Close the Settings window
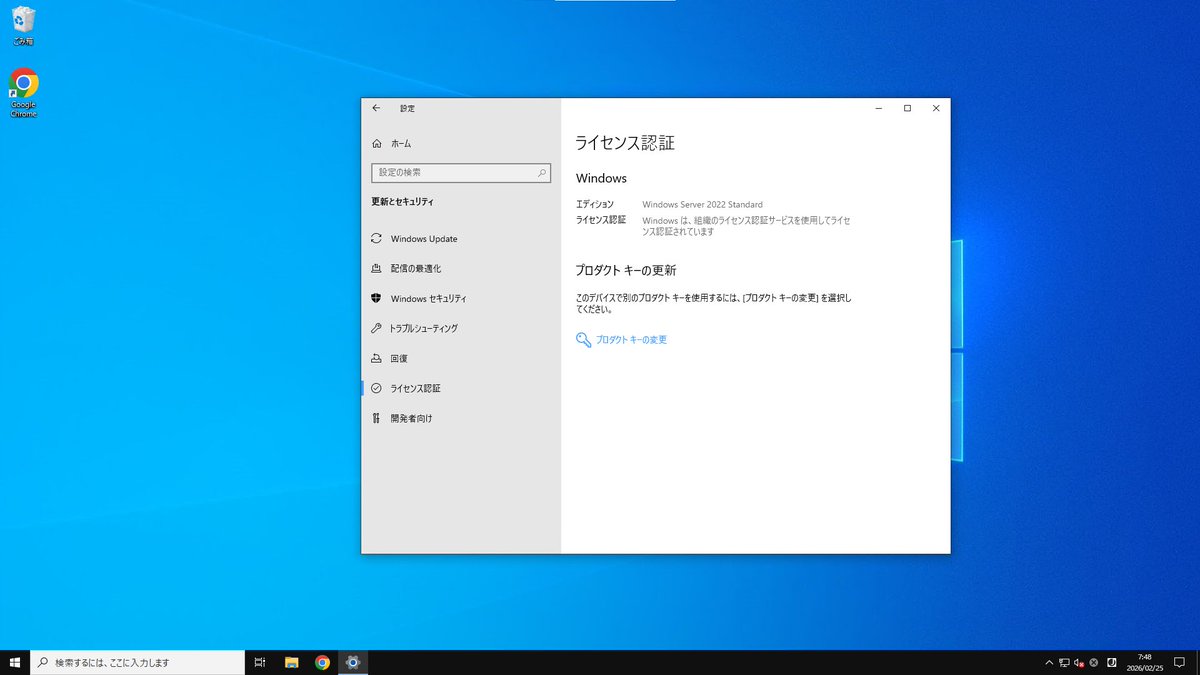This screenshot has width=1200, height=675. point(936,108)
